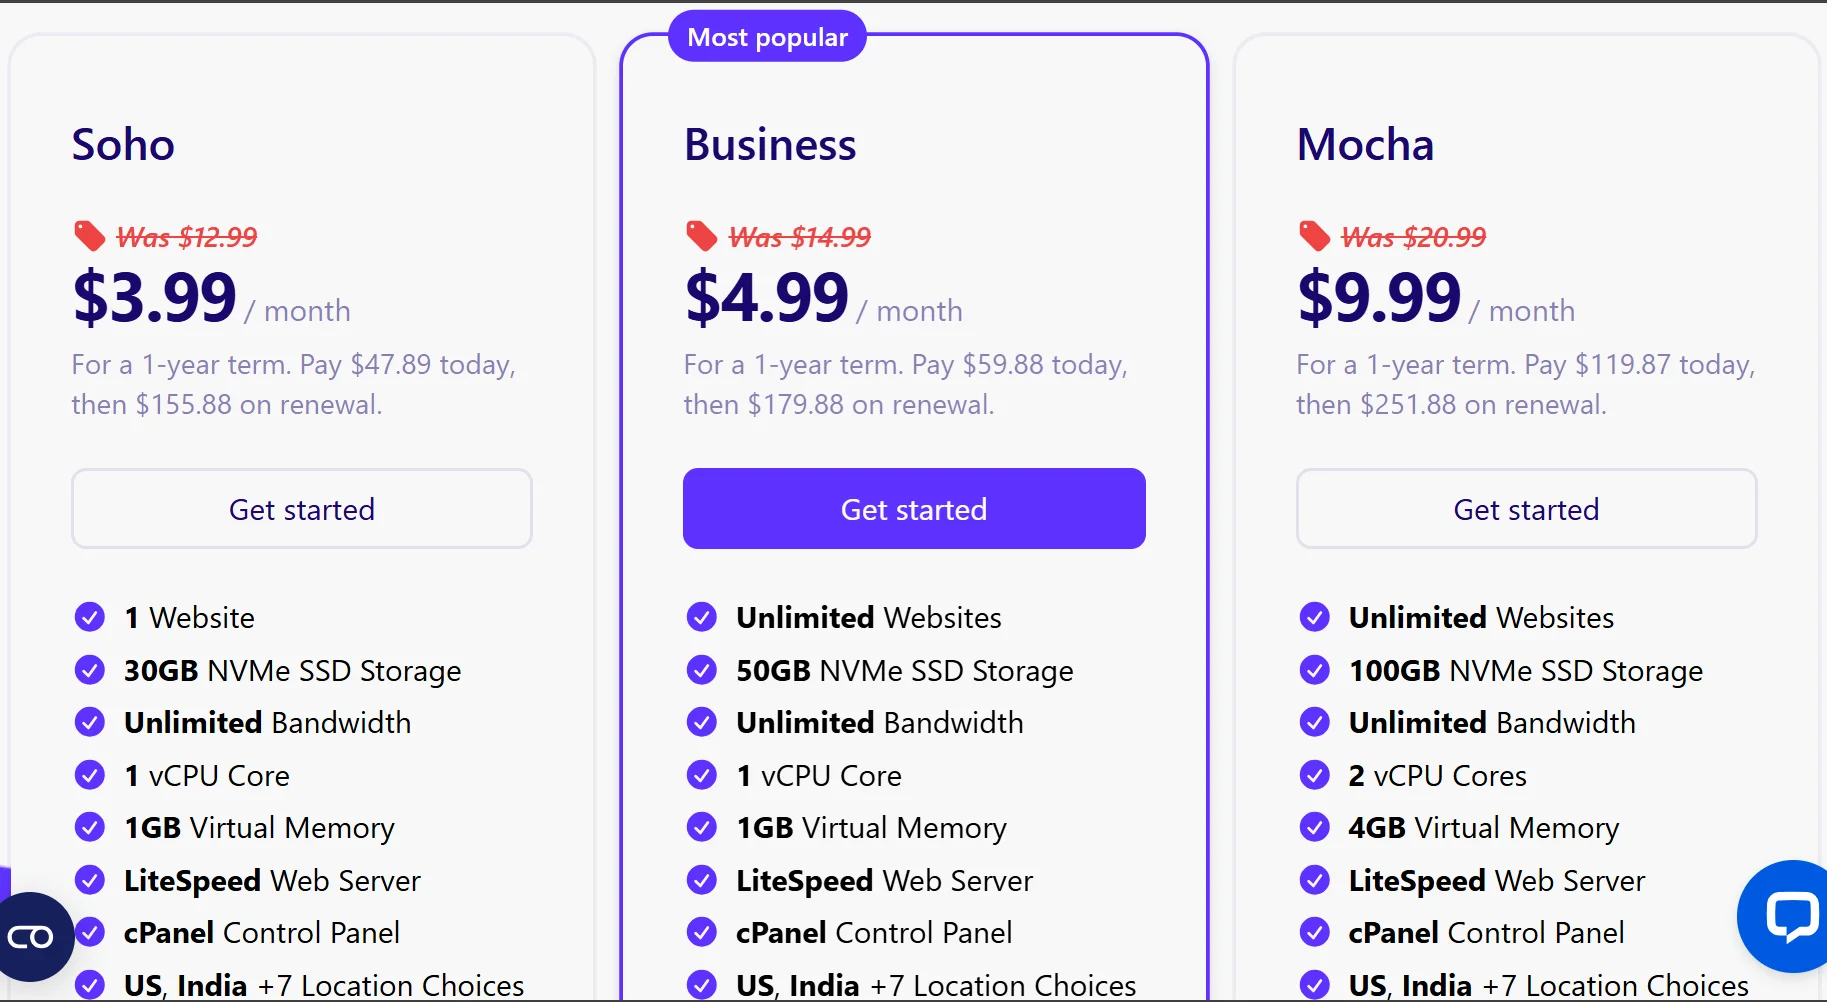
Task: Click Get started under the Soho plan
Action: (301, 509)
